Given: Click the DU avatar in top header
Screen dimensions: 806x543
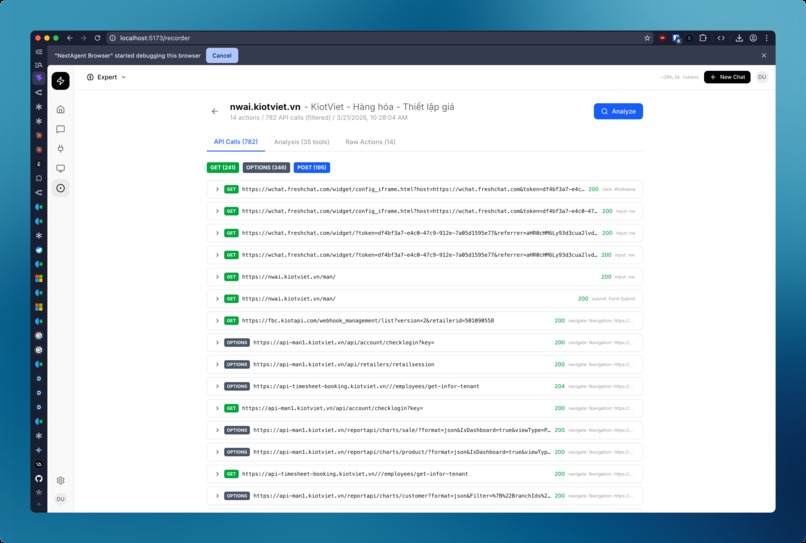Looking at the screenshot, I should coord(762,77).
